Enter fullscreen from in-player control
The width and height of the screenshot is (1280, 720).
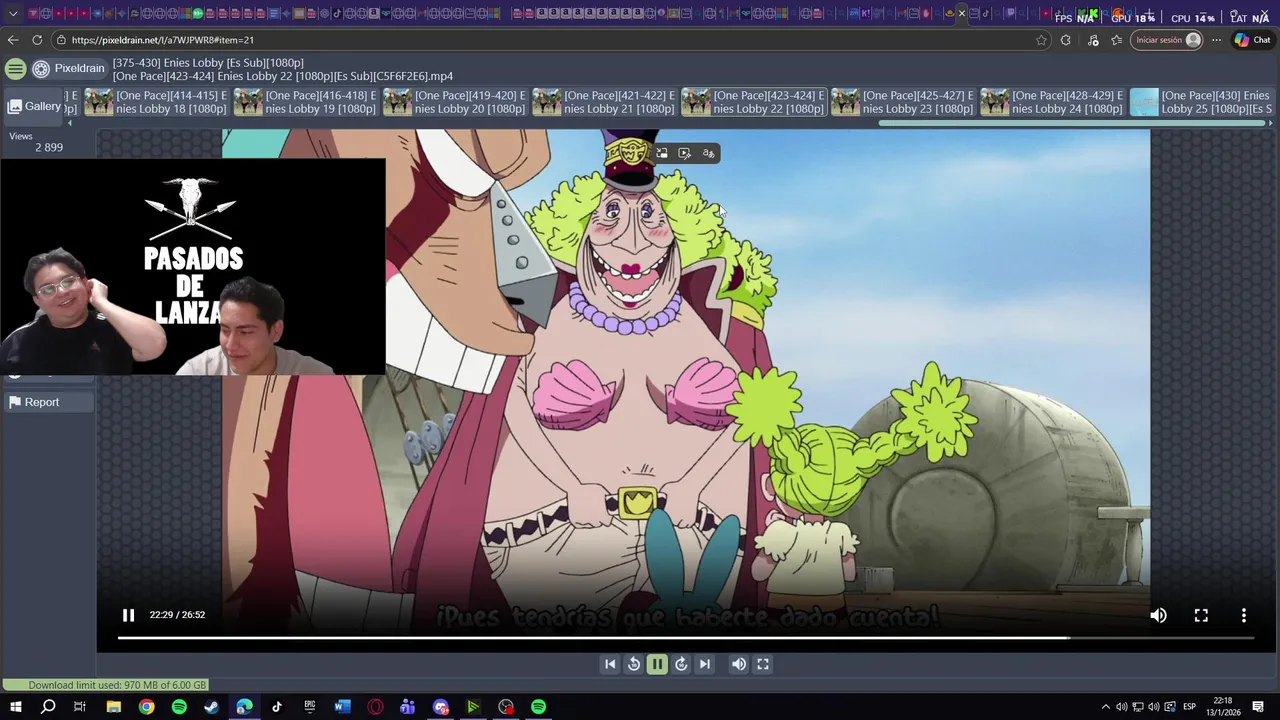click(x=1201, y=615)
